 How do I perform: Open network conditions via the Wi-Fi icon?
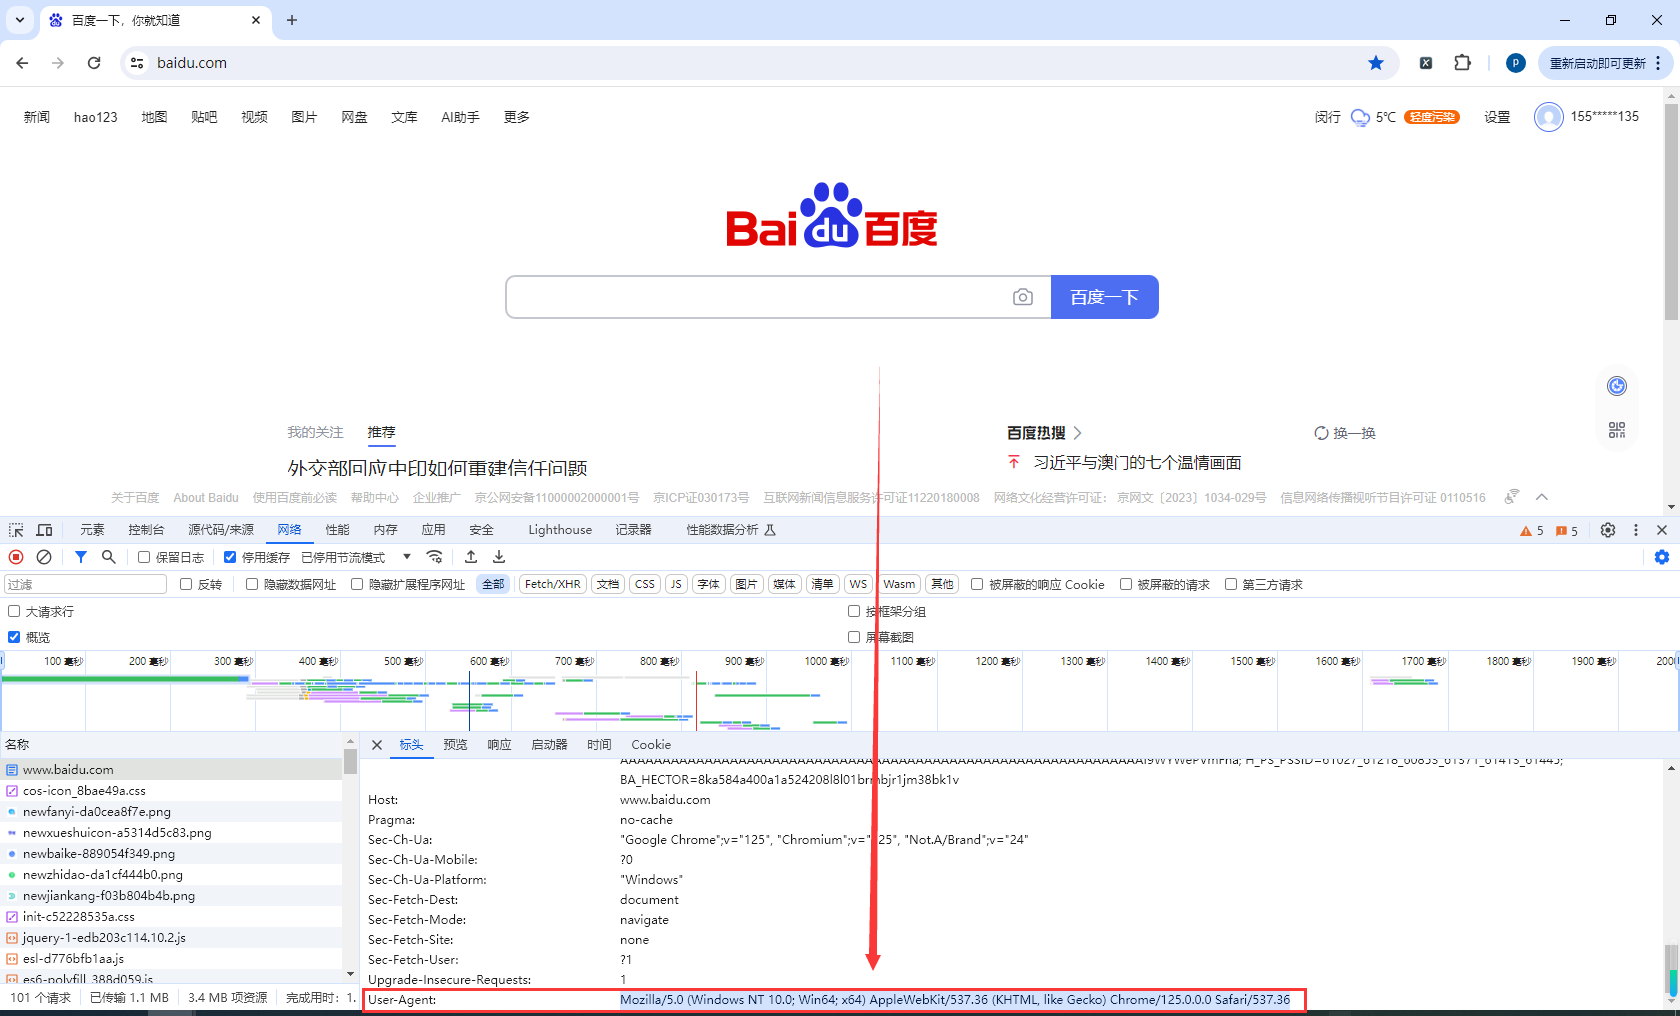pos(434,557)
